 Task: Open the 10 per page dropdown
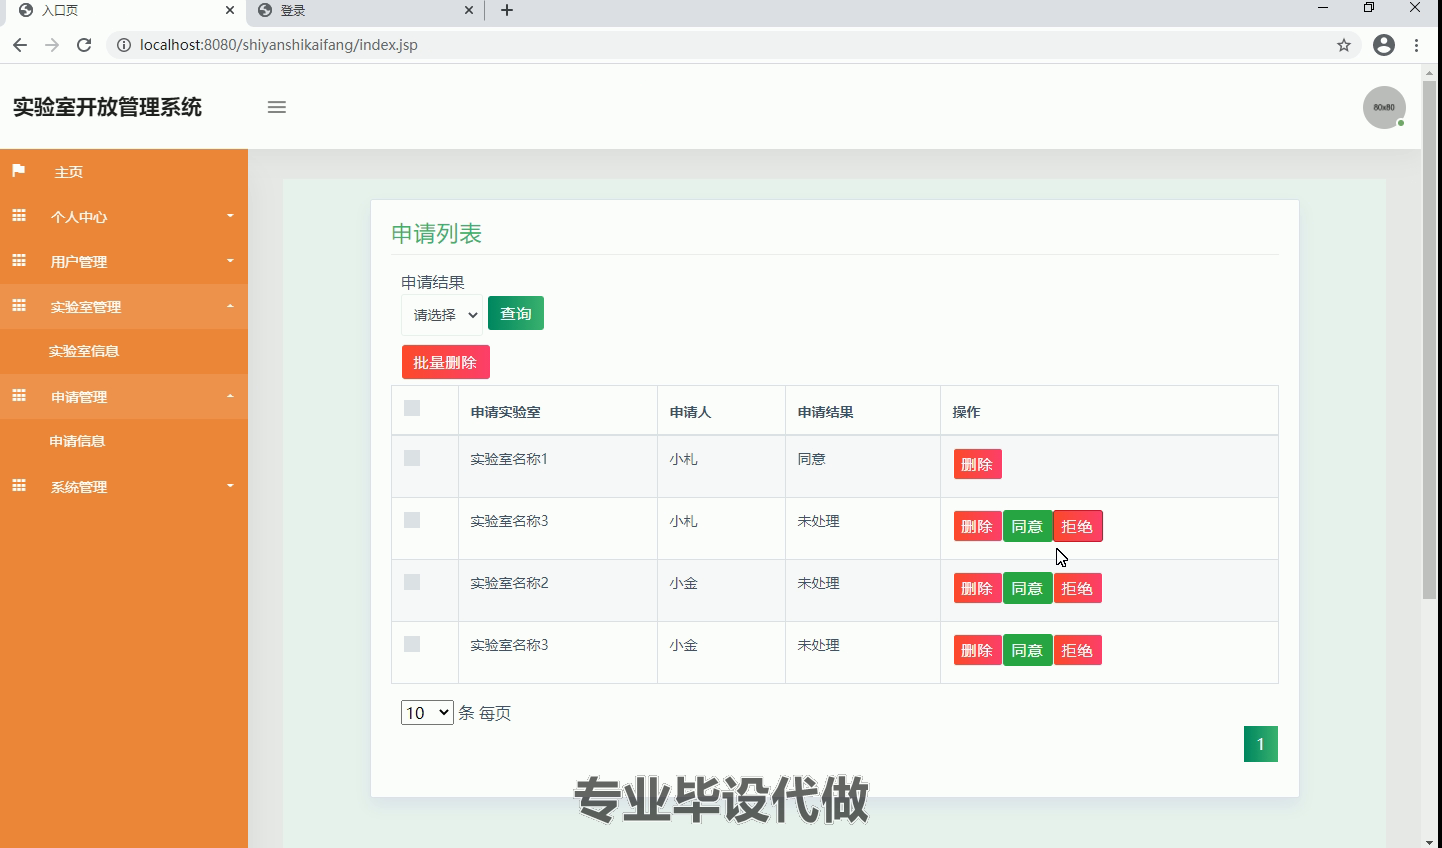427,713
